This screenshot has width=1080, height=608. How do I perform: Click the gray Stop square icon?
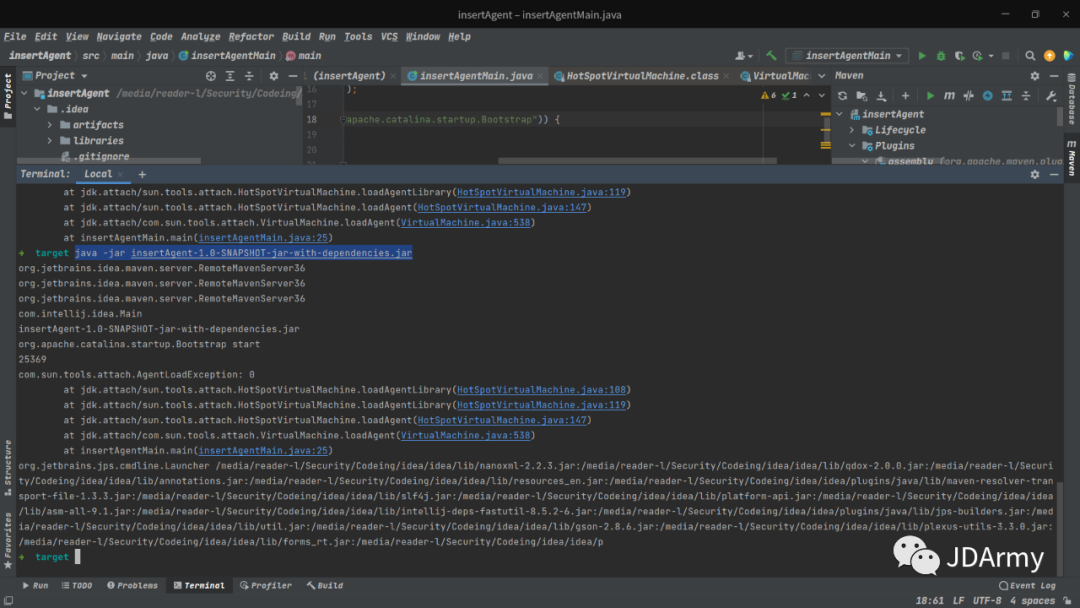click(1006, 56)
